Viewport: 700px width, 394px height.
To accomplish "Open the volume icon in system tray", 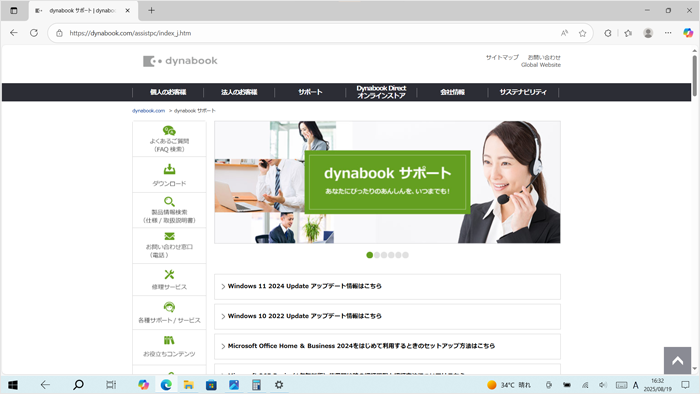I will (603, 385).
